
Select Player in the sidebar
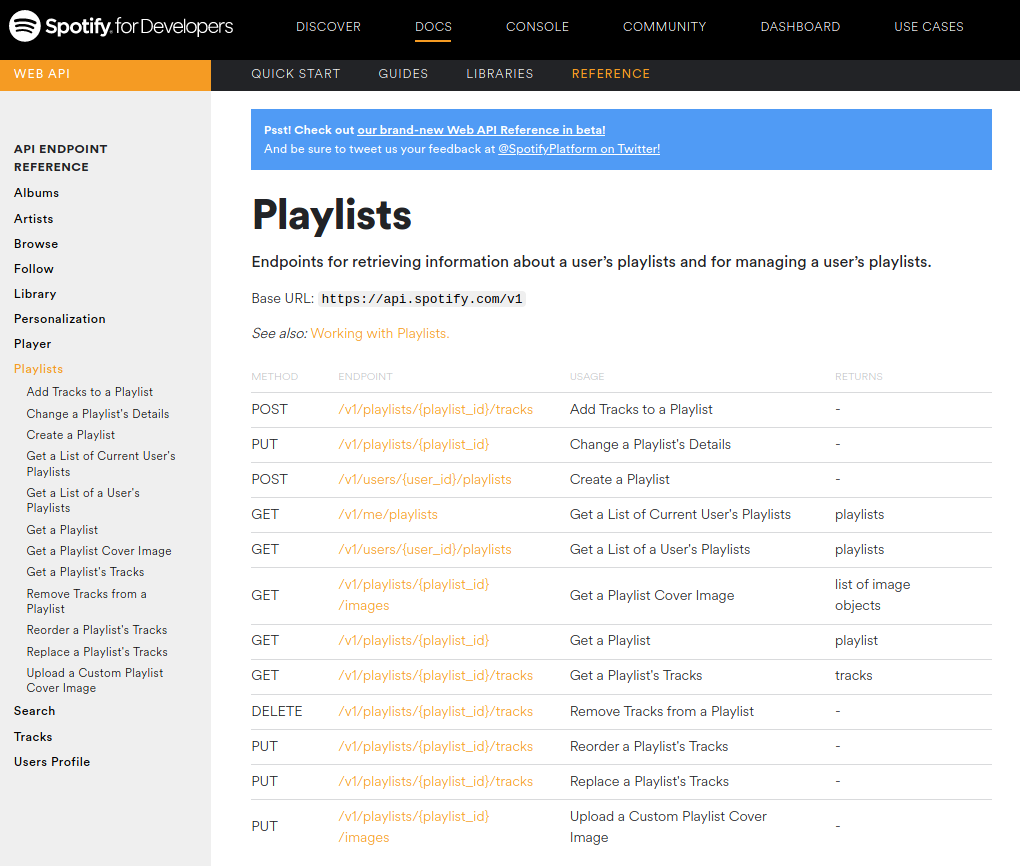pyautogui.click(x=33, y=344)
